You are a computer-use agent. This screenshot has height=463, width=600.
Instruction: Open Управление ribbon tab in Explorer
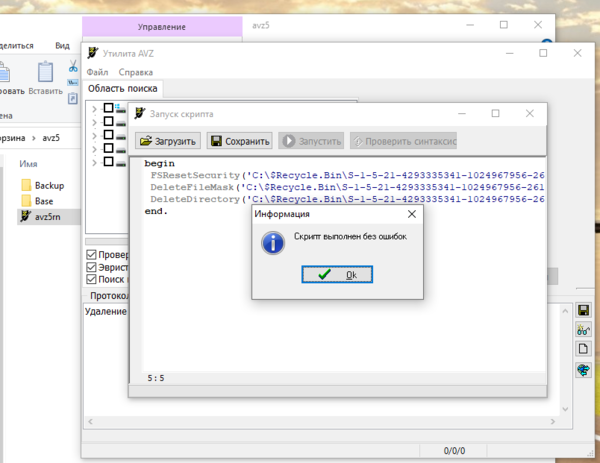click(162, 27)
